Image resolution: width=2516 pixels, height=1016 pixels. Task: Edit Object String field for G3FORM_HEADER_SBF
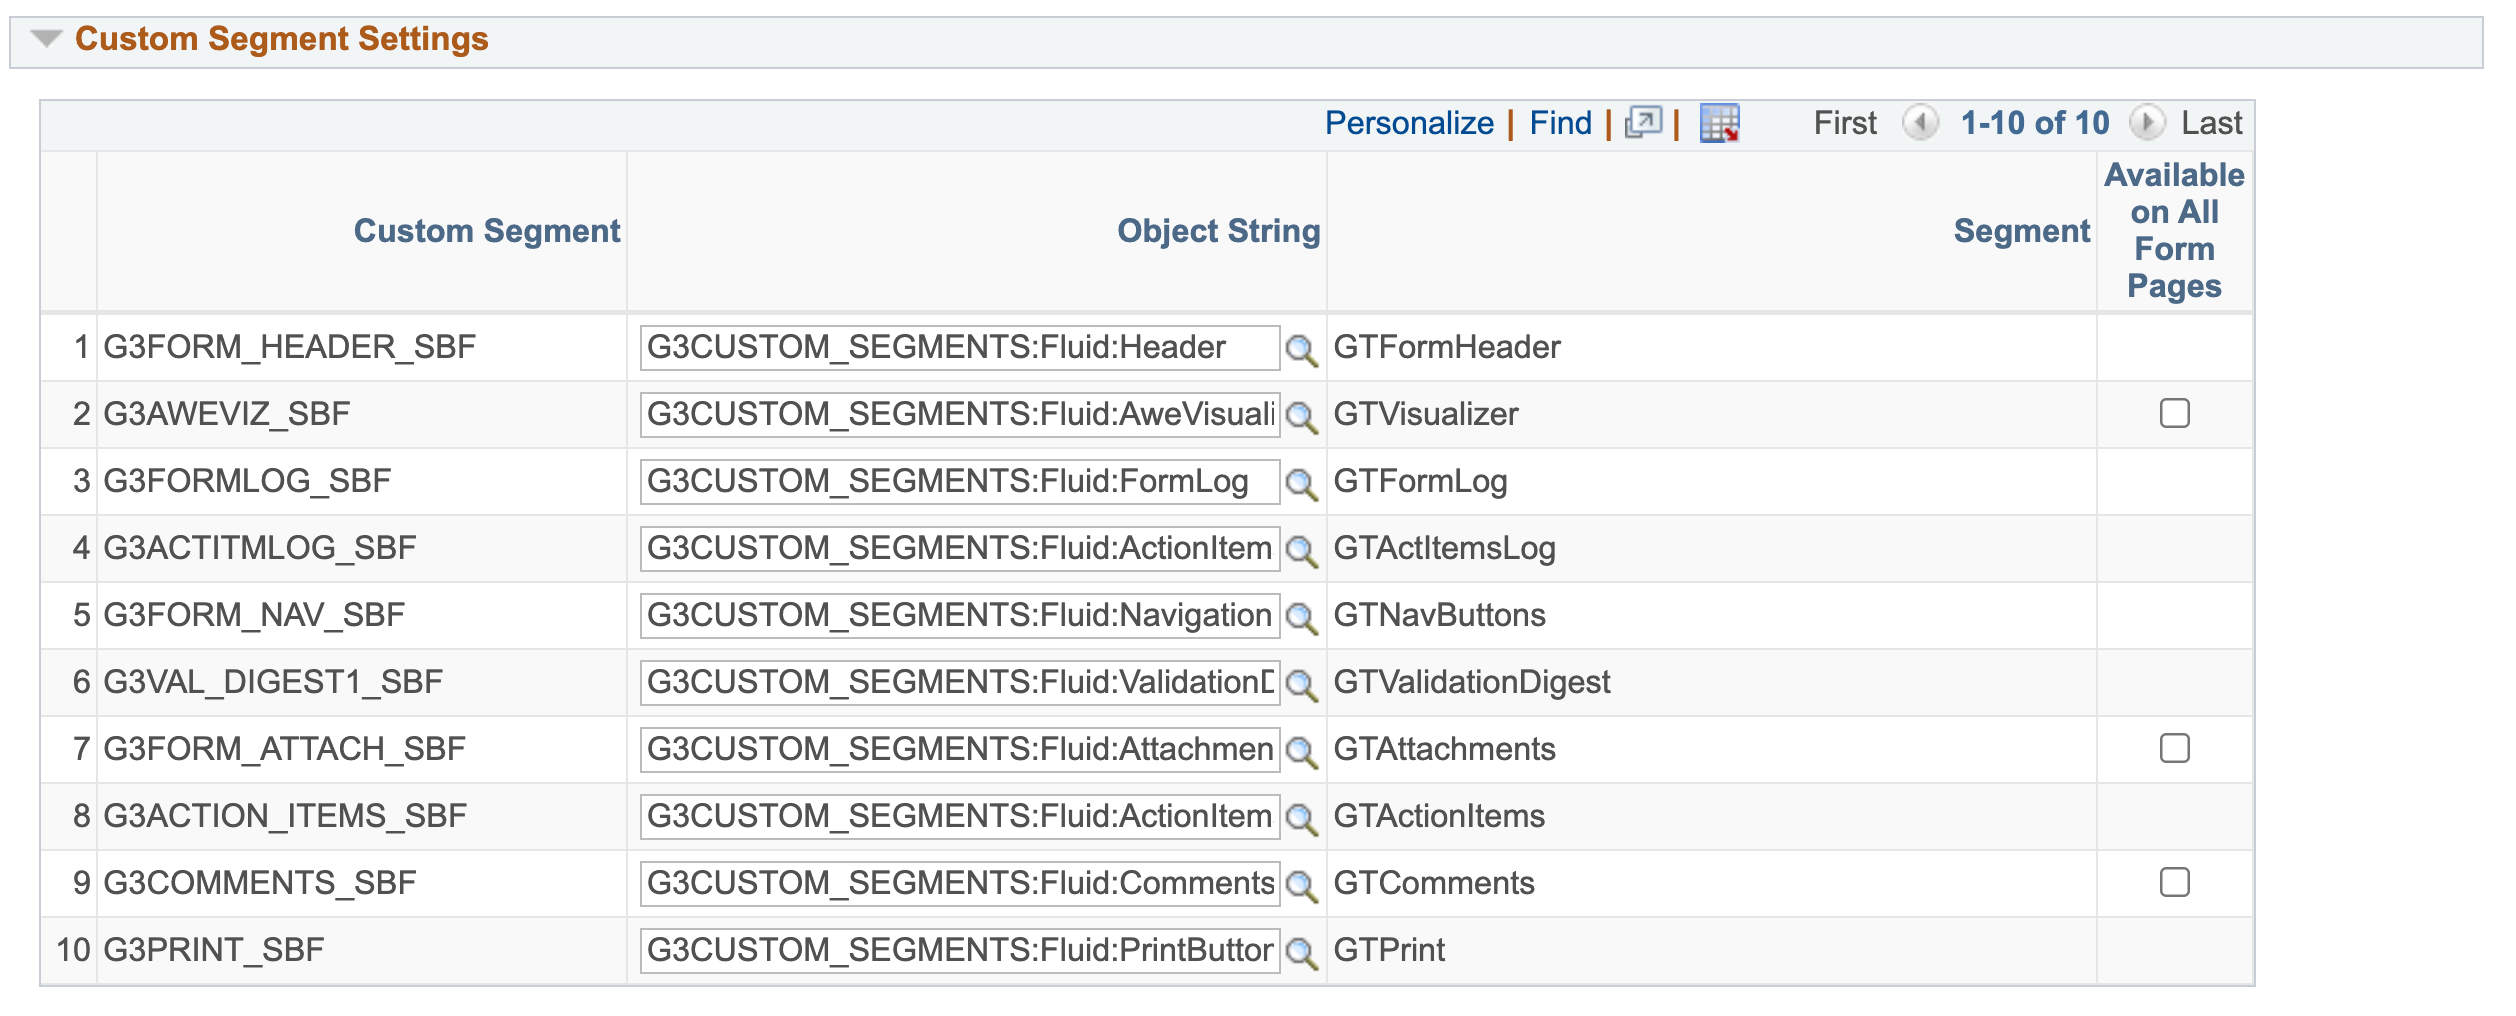960,348
